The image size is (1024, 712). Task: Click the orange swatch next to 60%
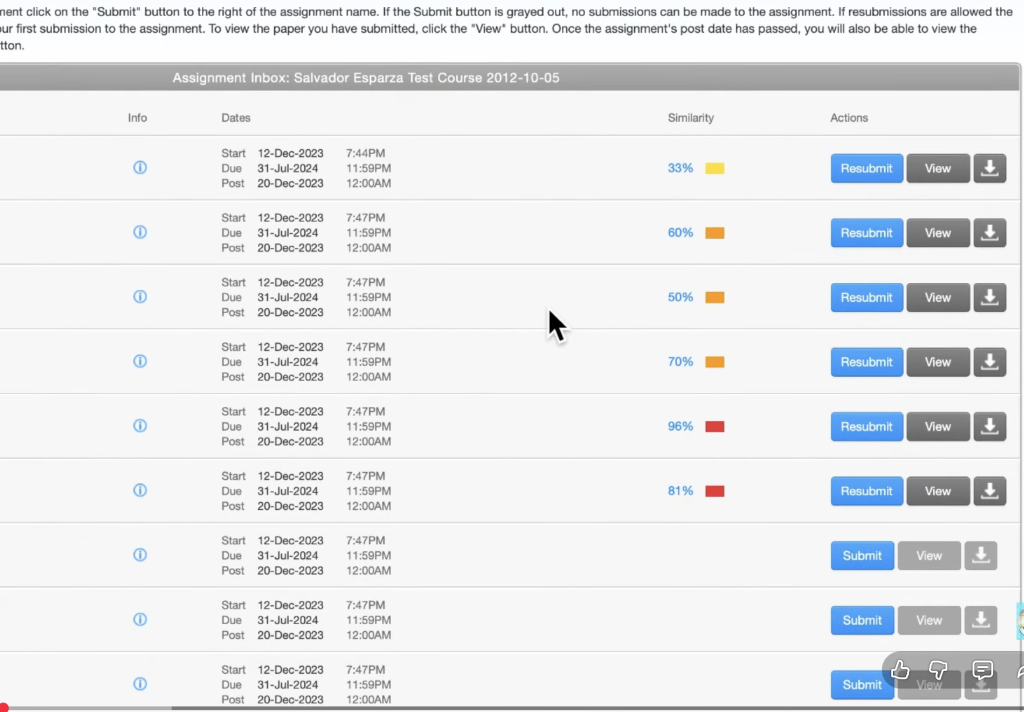pyautogui.click(x=714, y=233)
